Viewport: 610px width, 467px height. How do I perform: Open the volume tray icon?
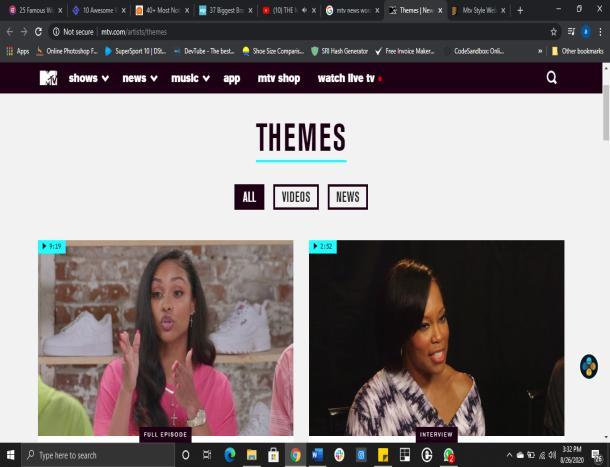(552, 455)
